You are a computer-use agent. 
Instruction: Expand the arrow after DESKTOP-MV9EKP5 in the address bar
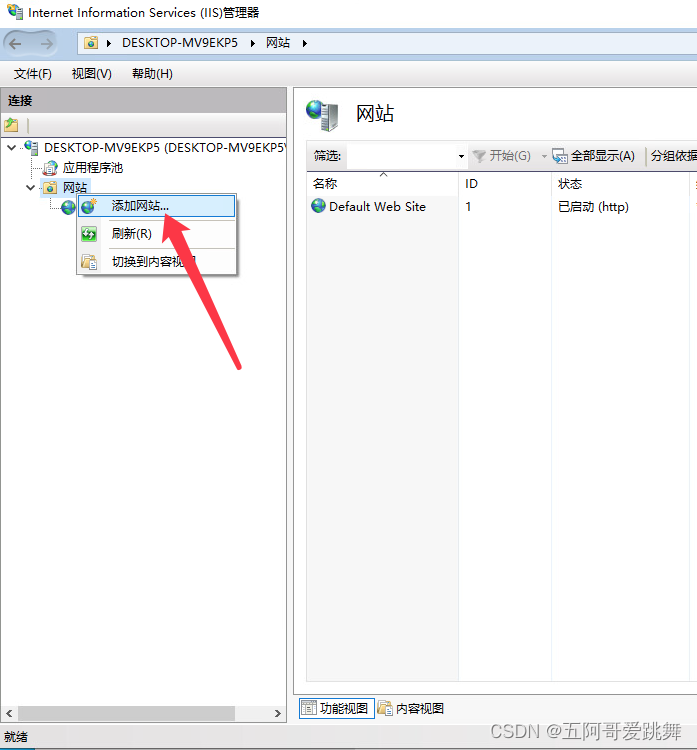(253, 44)
